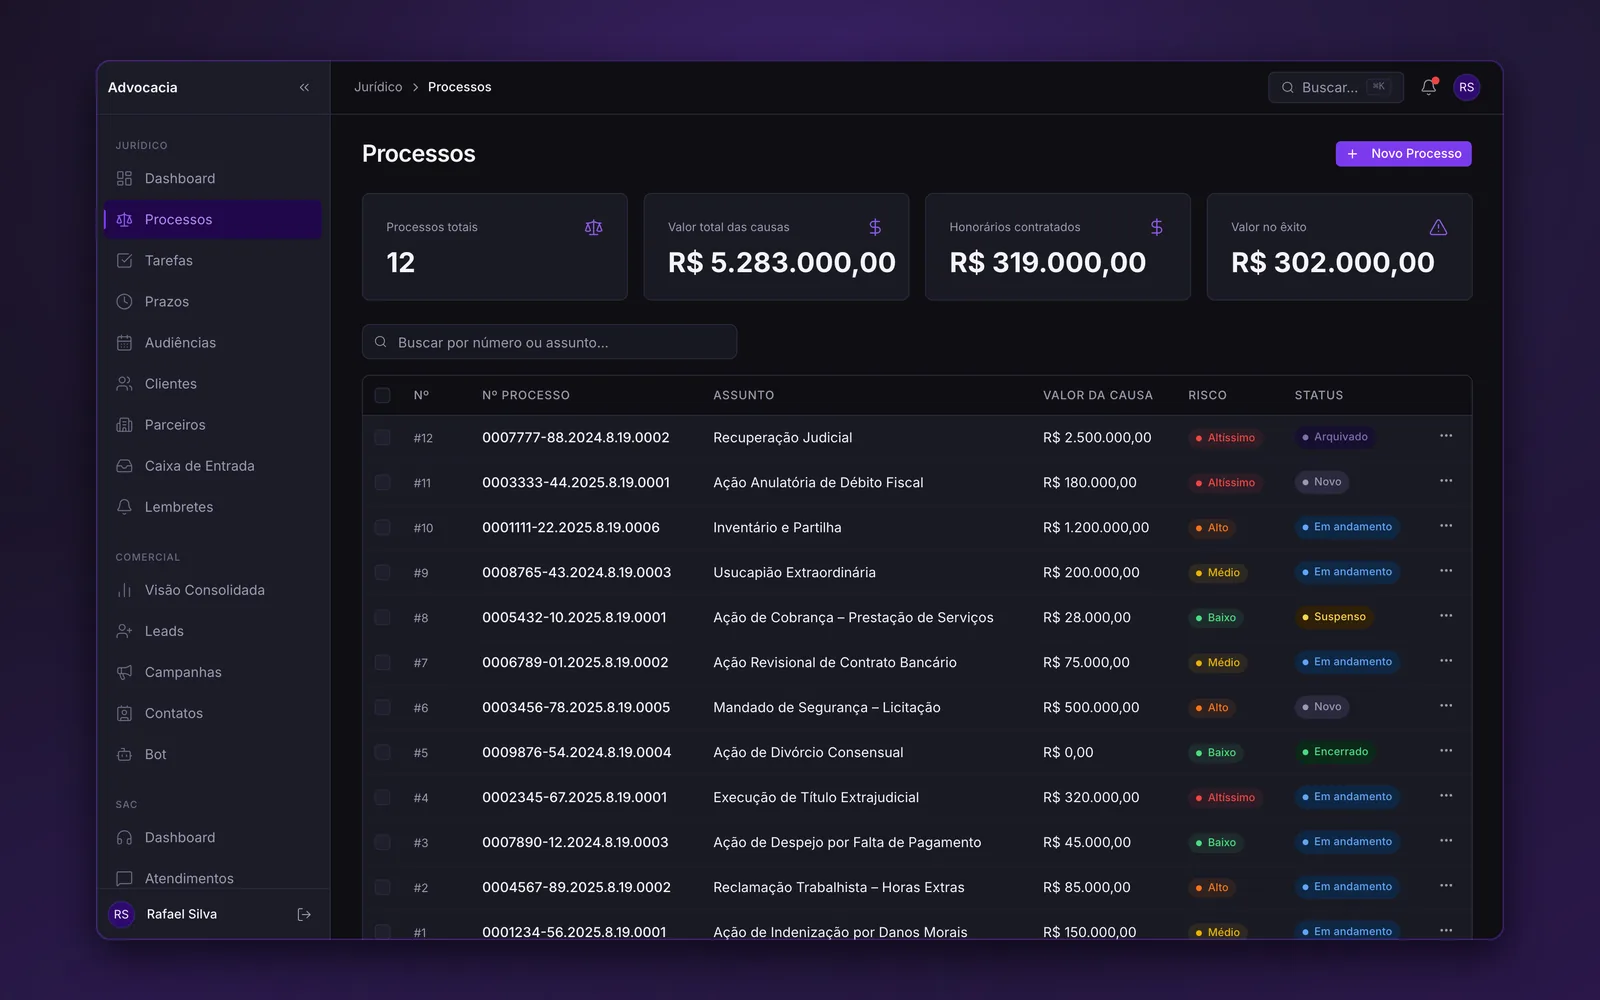Collapse the sidebar with the double chevron
The width and height of the screenshot is (1600, 1000).
tap(304, 87)
